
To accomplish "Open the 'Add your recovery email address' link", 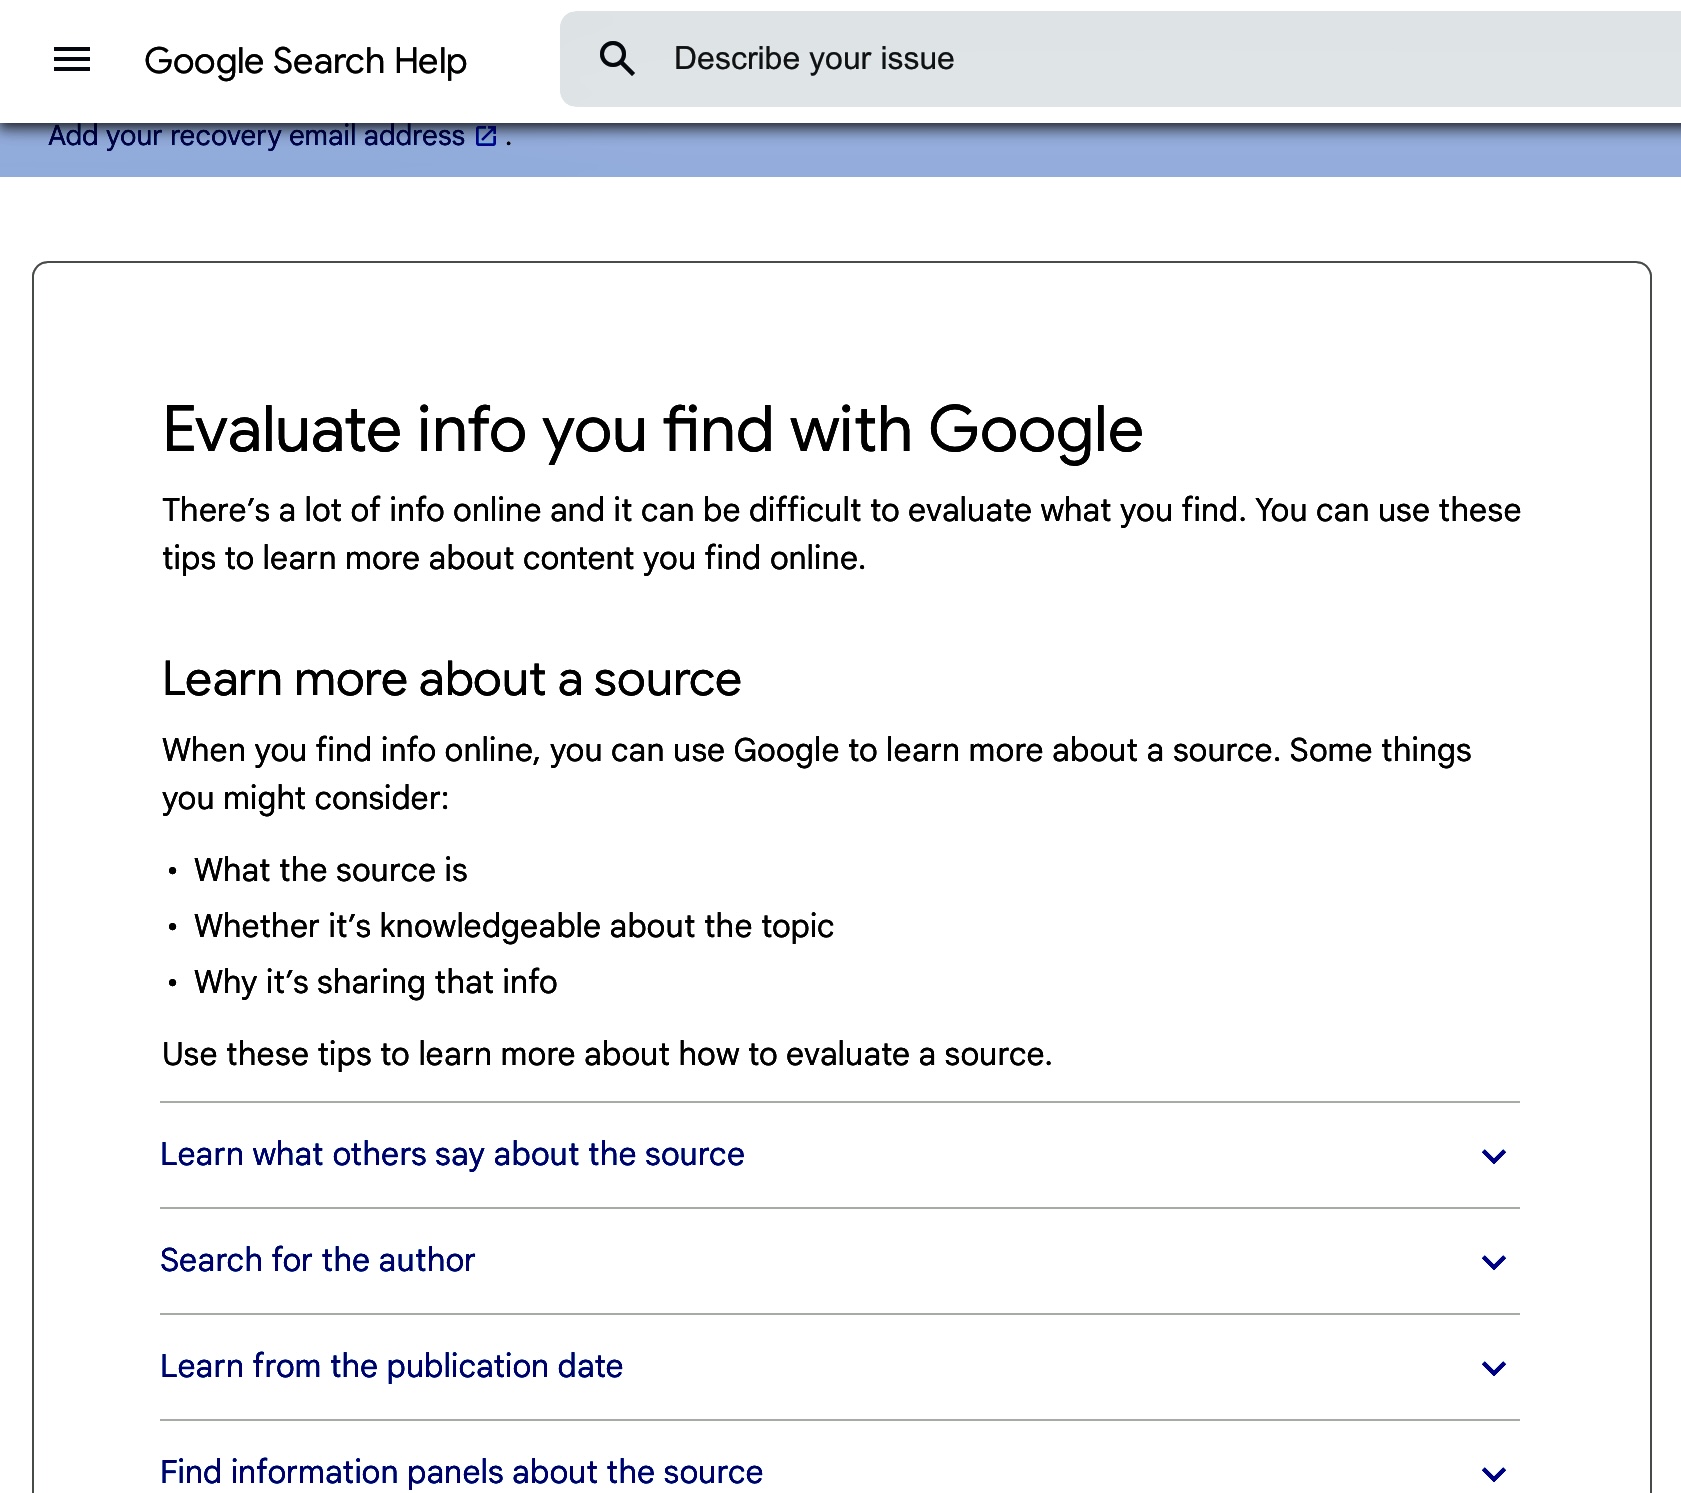I will pyautogui.click(x=256, y=136).
